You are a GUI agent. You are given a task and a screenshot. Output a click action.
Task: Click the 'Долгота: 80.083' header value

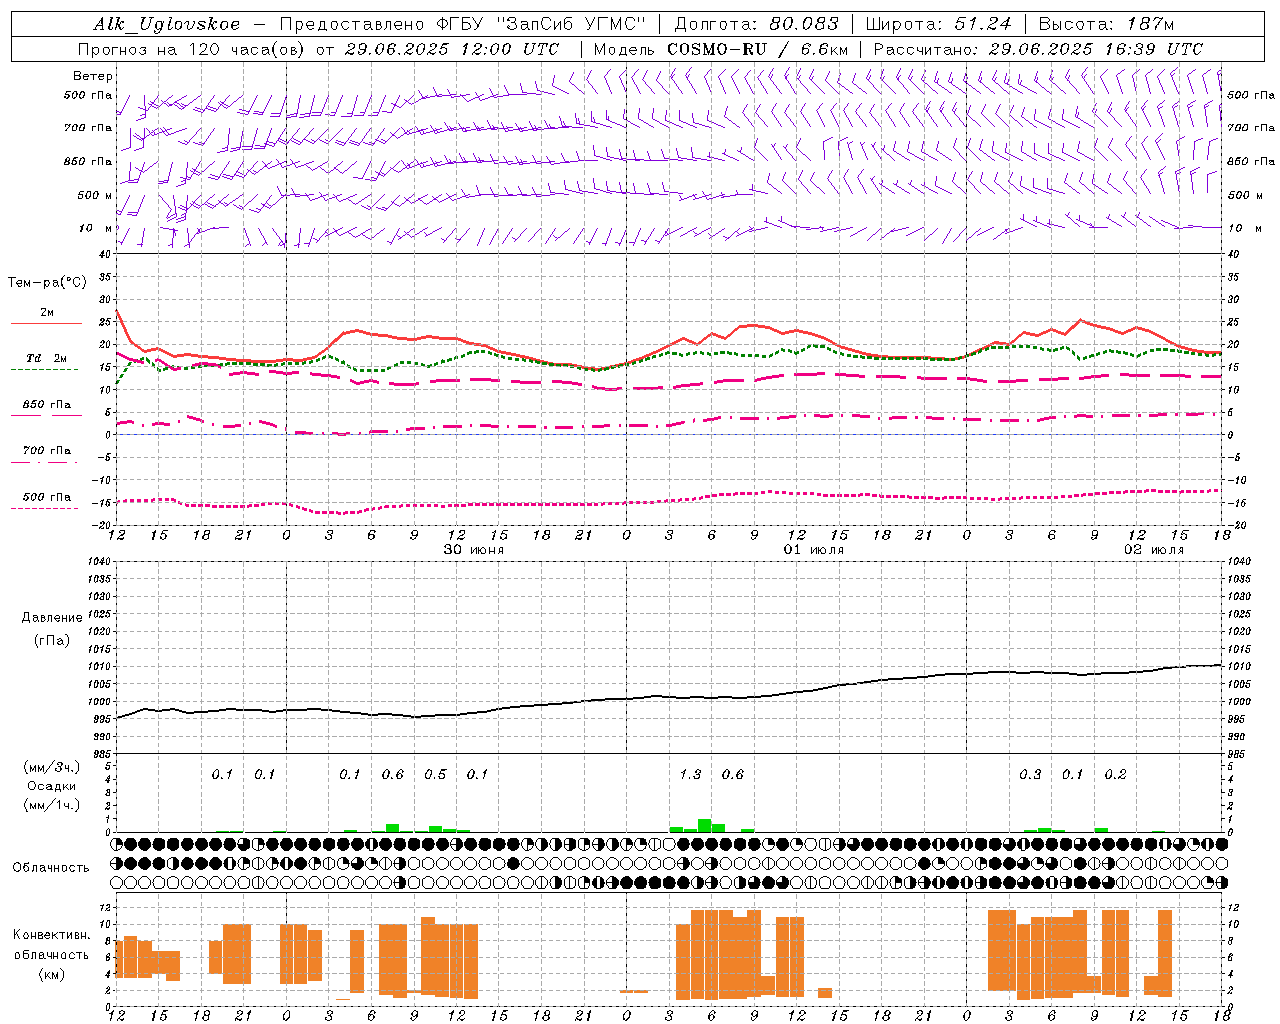pos(757,24)
